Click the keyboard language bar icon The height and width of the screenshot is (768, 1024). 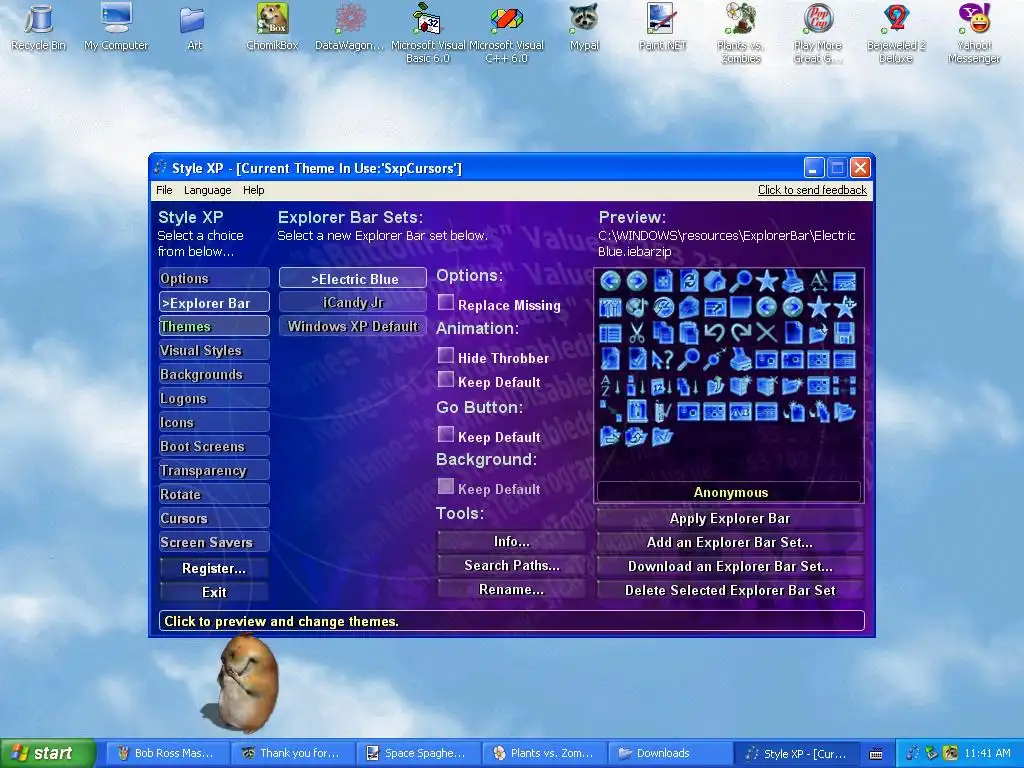click(876, 754)
